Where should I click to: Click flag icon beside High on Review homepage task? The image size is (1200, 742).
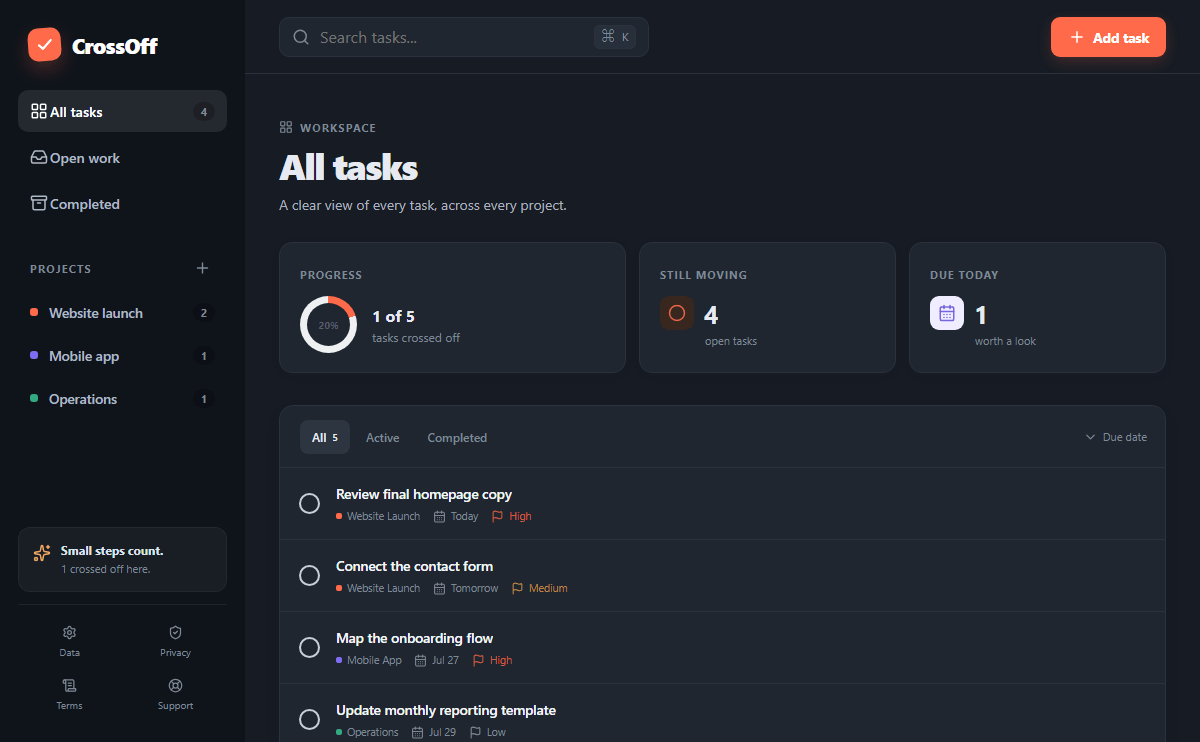point(498,516)
